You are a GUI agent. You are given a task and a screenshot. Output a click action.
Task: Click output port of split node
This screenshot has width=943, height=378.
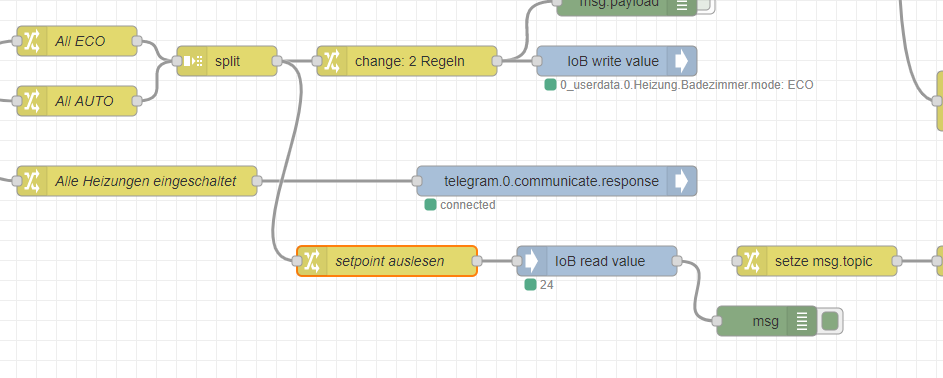(277, 61)
